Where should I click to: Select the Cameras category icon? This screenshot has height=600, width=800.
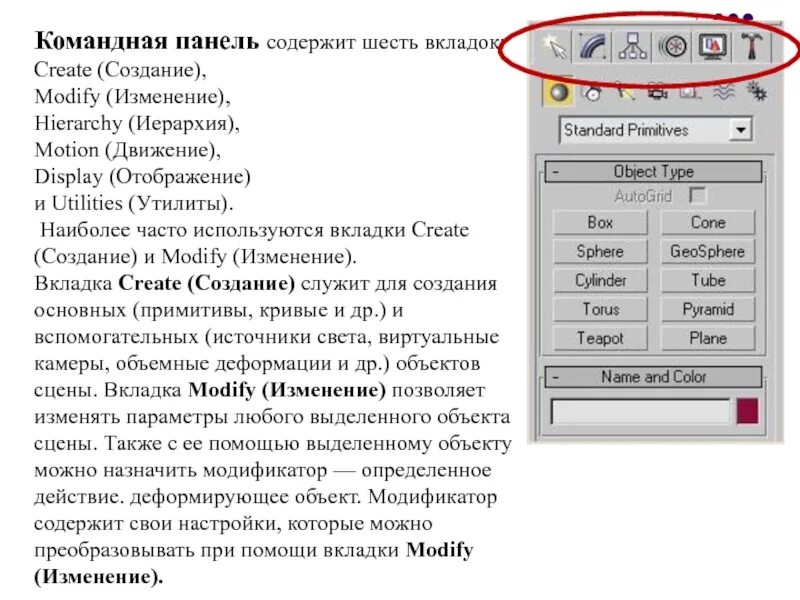pyautogui.click(x=658, y=92)
